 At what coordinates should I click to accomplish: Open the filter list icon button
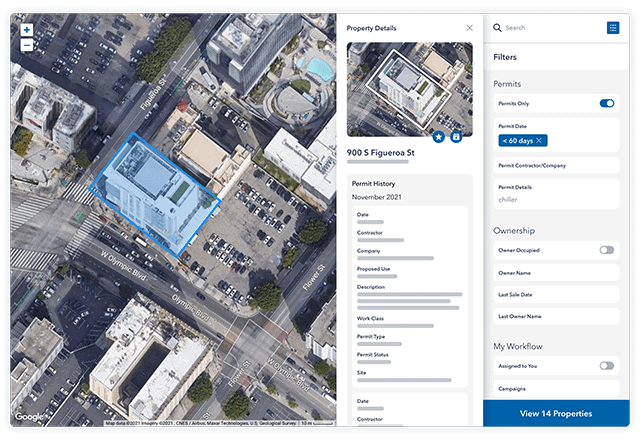tap(613, 28)
